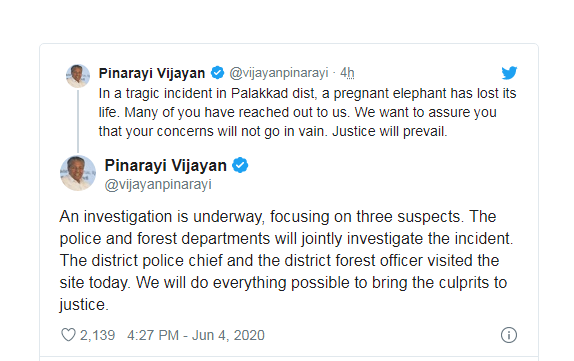Viewport: 574px width, 361px height.
Task: Click 'Justice will prevail.' in the parent tweet
Action: coord(390,131)
